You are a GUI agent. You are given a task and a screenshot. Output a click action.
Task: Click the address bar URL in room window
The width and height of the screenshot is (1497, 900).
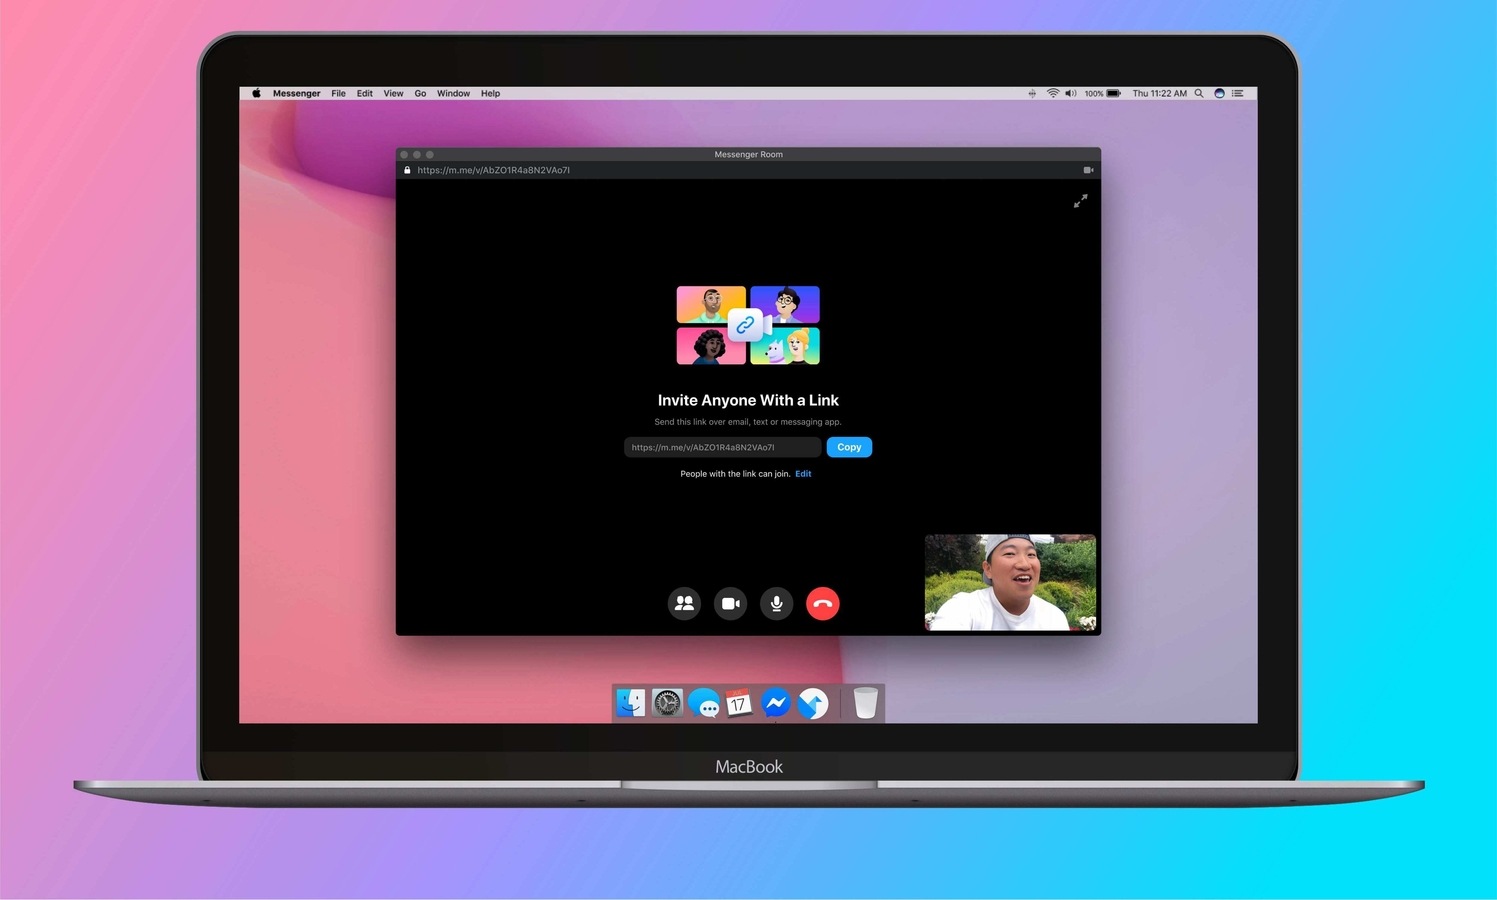click(x=493, y=170)
